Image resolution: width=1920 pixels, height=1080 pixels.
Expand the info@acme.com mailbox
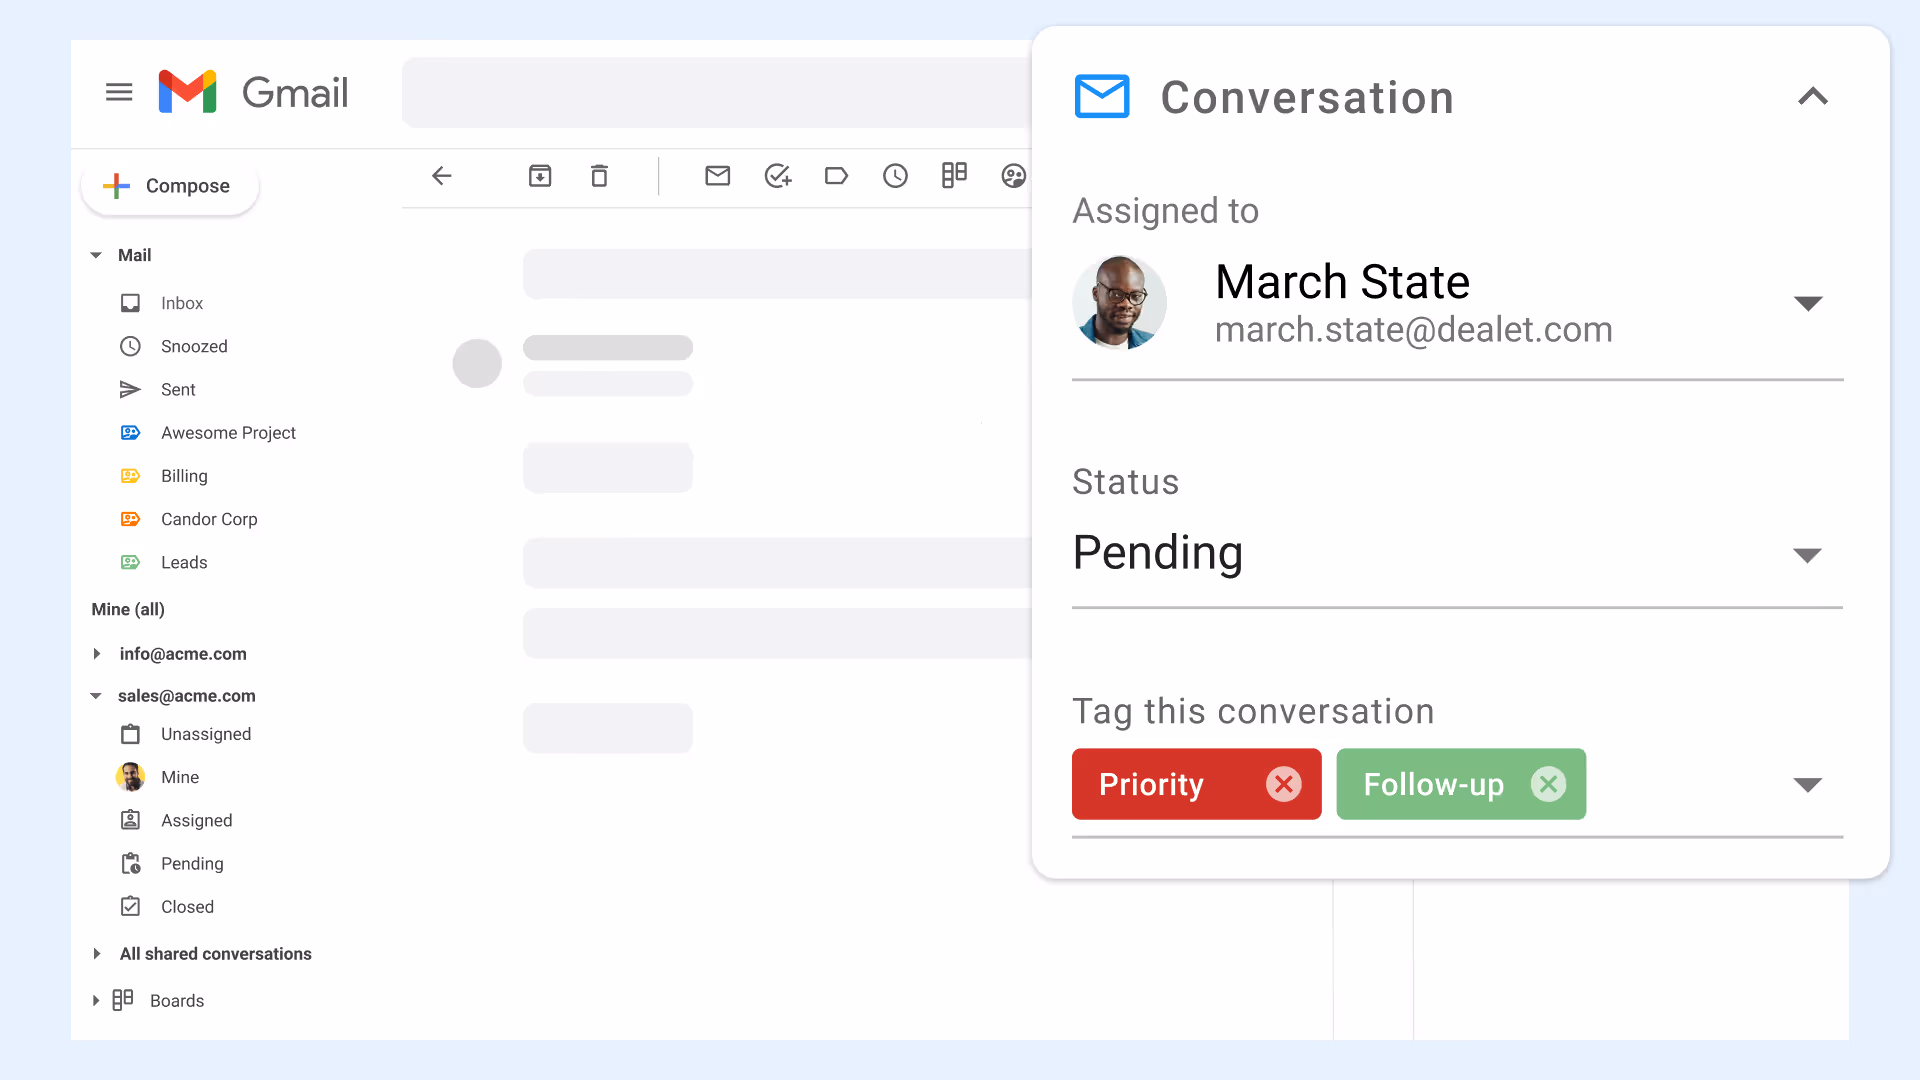click(x=97, y=654)
